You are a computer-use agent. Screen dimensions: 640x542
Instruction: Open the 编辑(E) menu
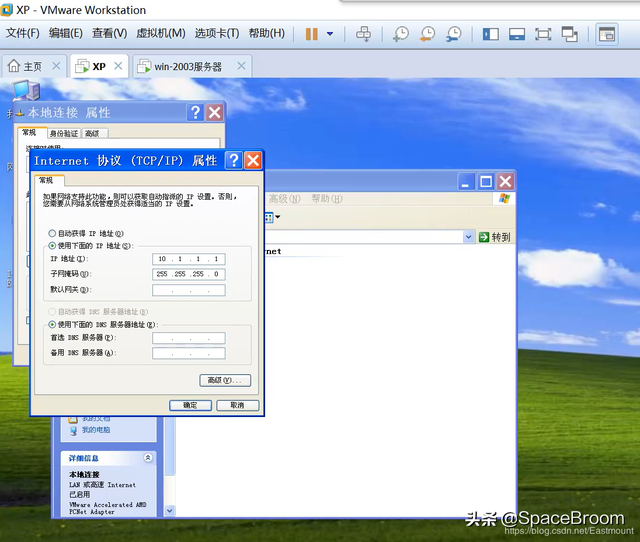point(66,33)
